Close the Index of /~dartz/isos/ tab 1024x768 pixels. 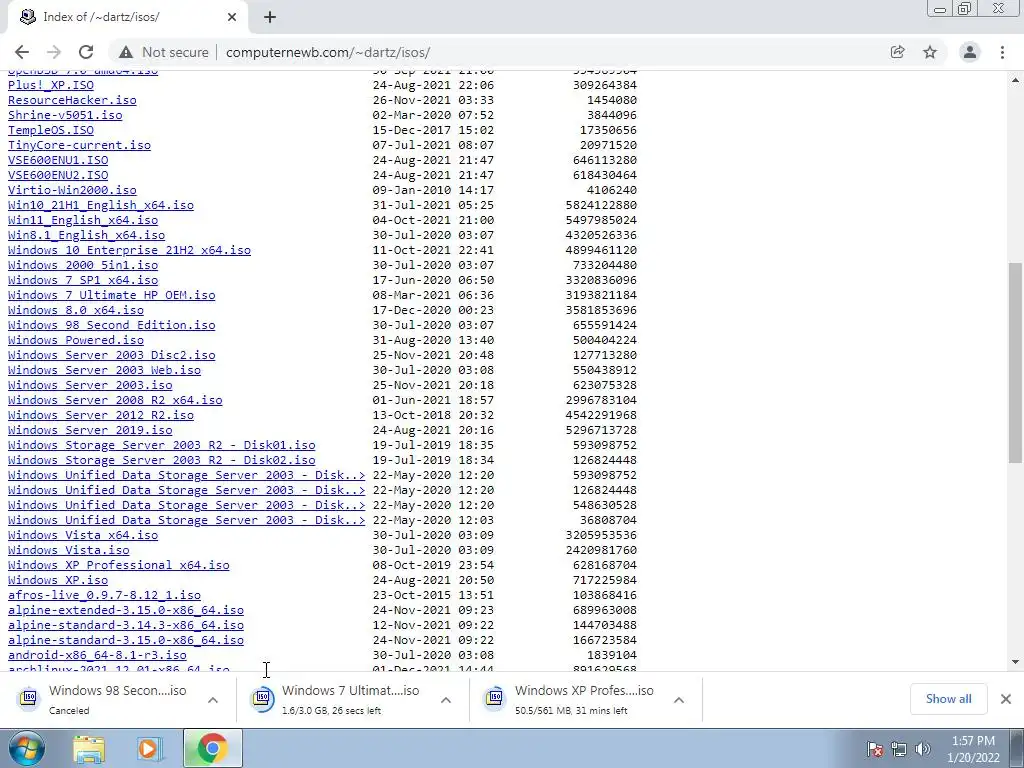[232, 17]
